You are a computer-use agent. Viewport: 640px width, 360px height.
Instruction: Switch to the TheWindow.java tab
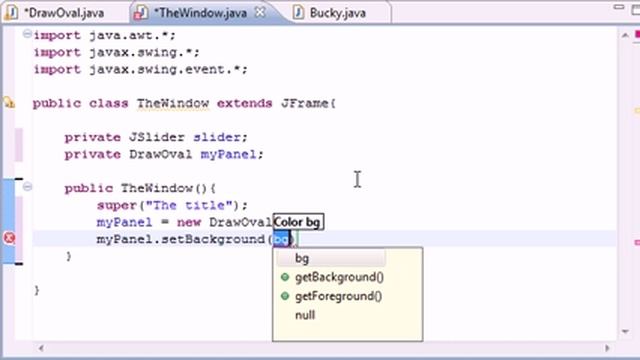pyautogui.click(x=201, y=13)
